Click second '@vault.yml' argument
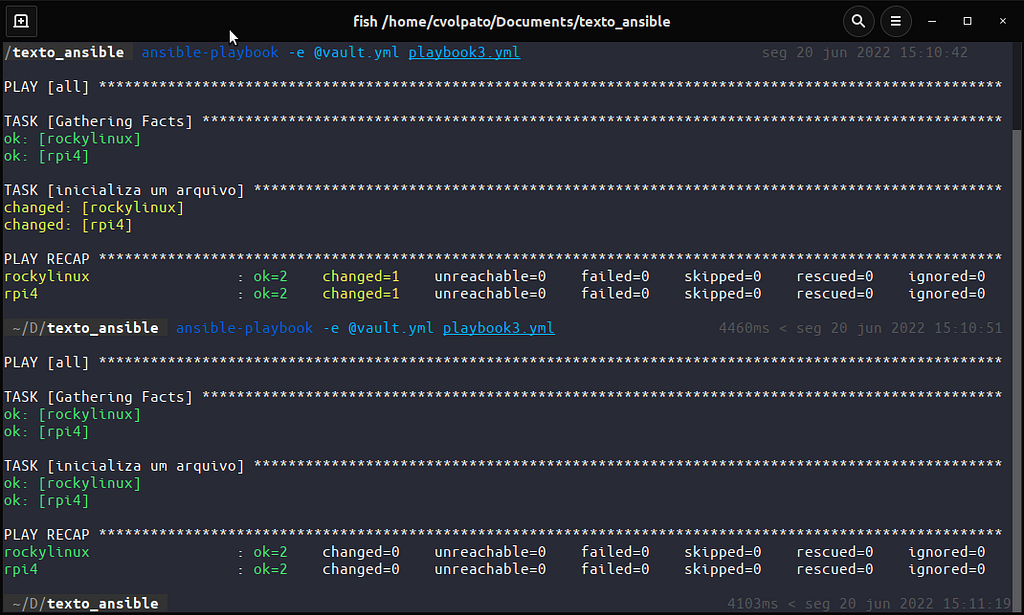Viewport: 1024px width, 615px height. 391,328
